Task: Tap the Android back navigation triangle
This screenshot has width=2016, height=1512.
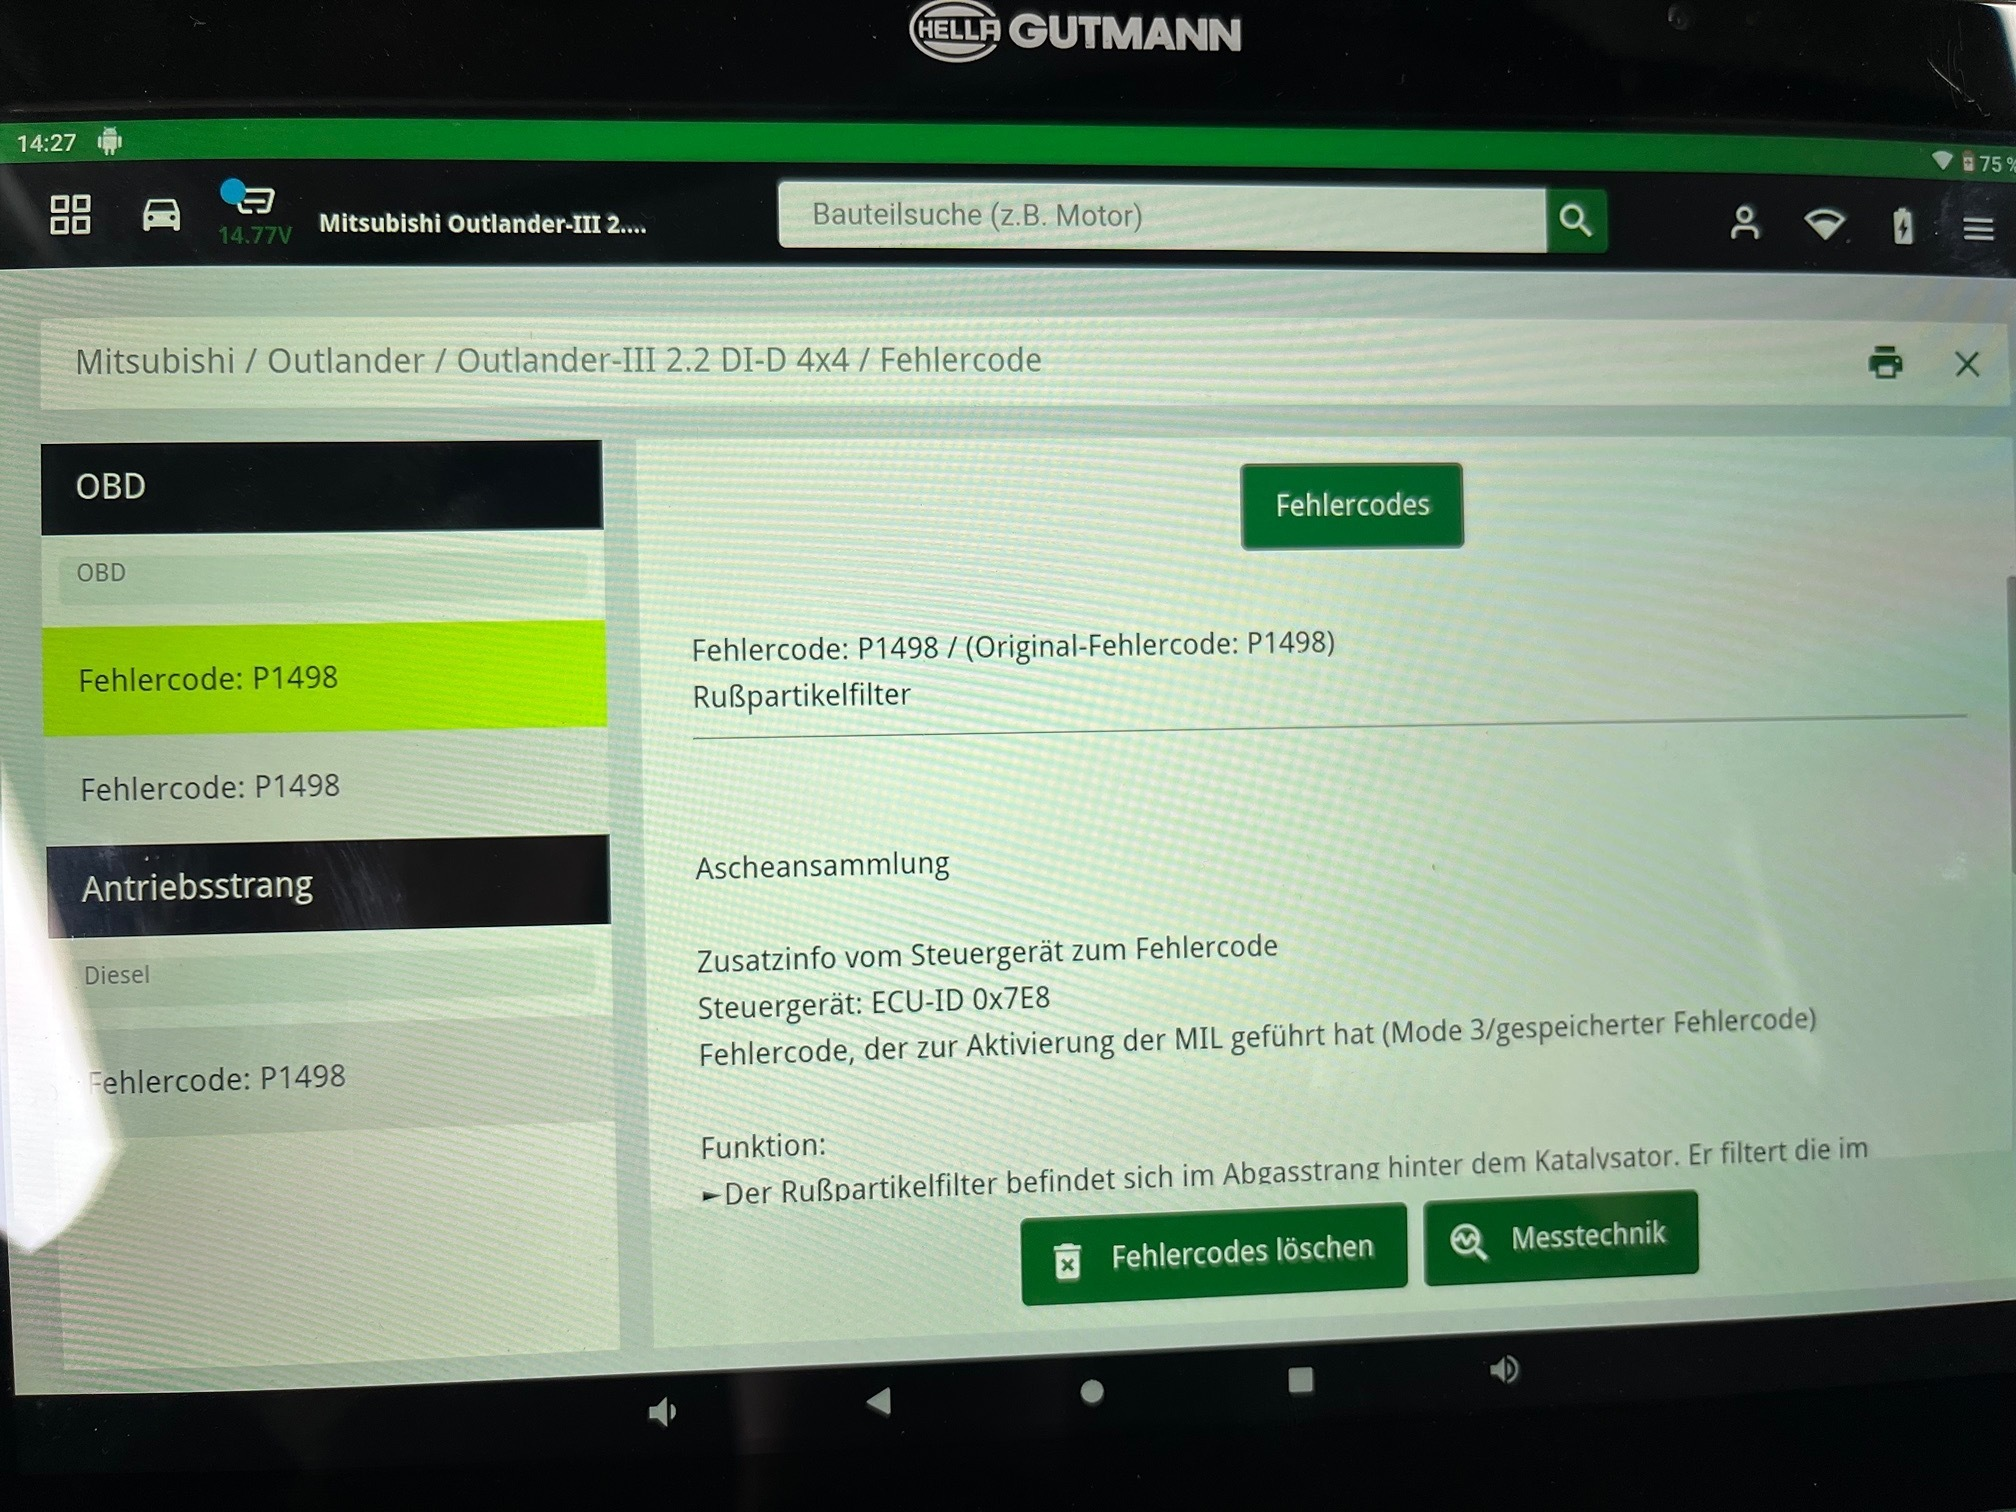Action: tap(879, 1401)
